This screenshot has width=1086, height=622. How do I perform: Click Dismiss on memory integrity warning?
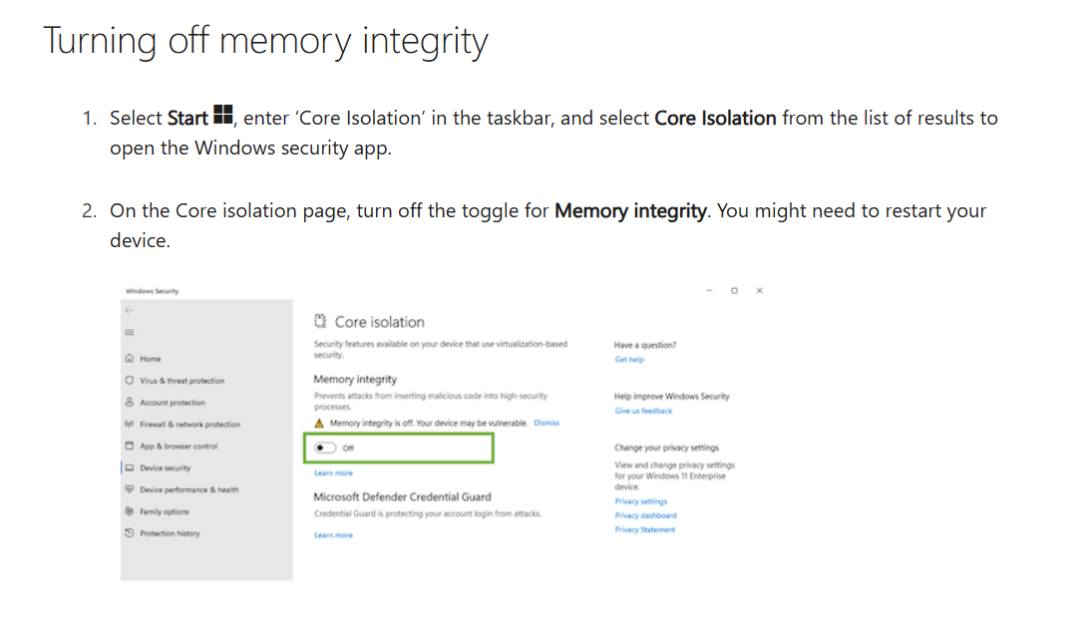(x=546, y=423)
